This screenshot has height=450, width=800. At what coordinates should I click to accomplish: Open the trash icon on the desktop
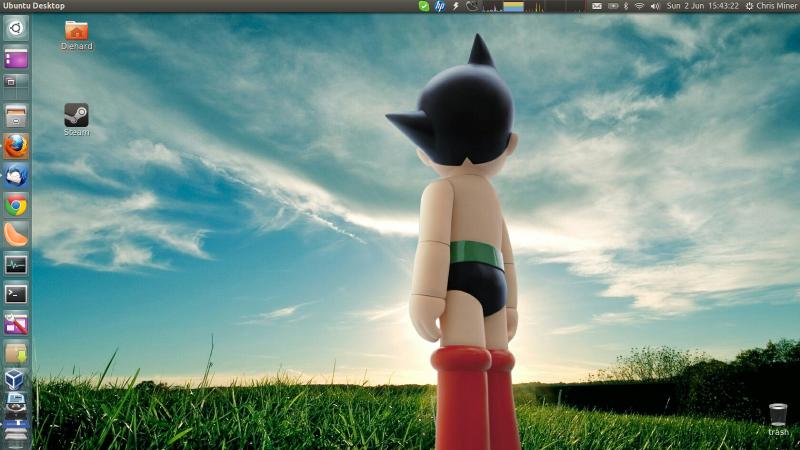point(778,419)
